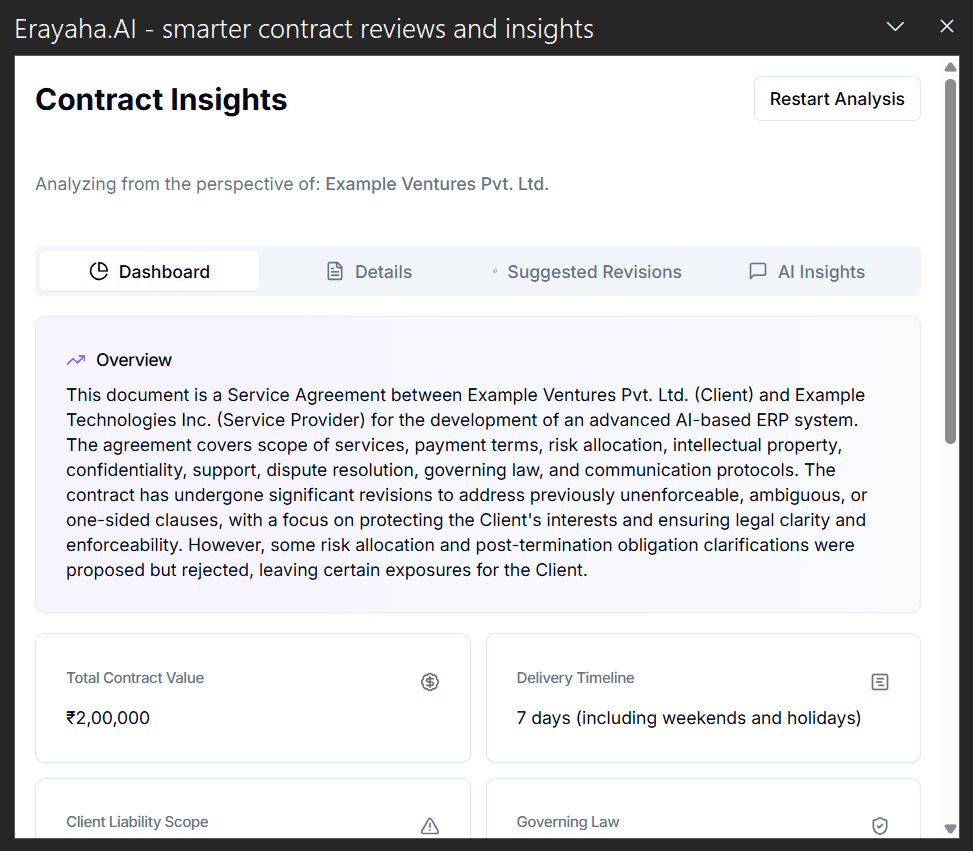The width and height of the screenshot is (973, 851).
Task: Click the scrollbar up arrow
Action: point(950,67)
